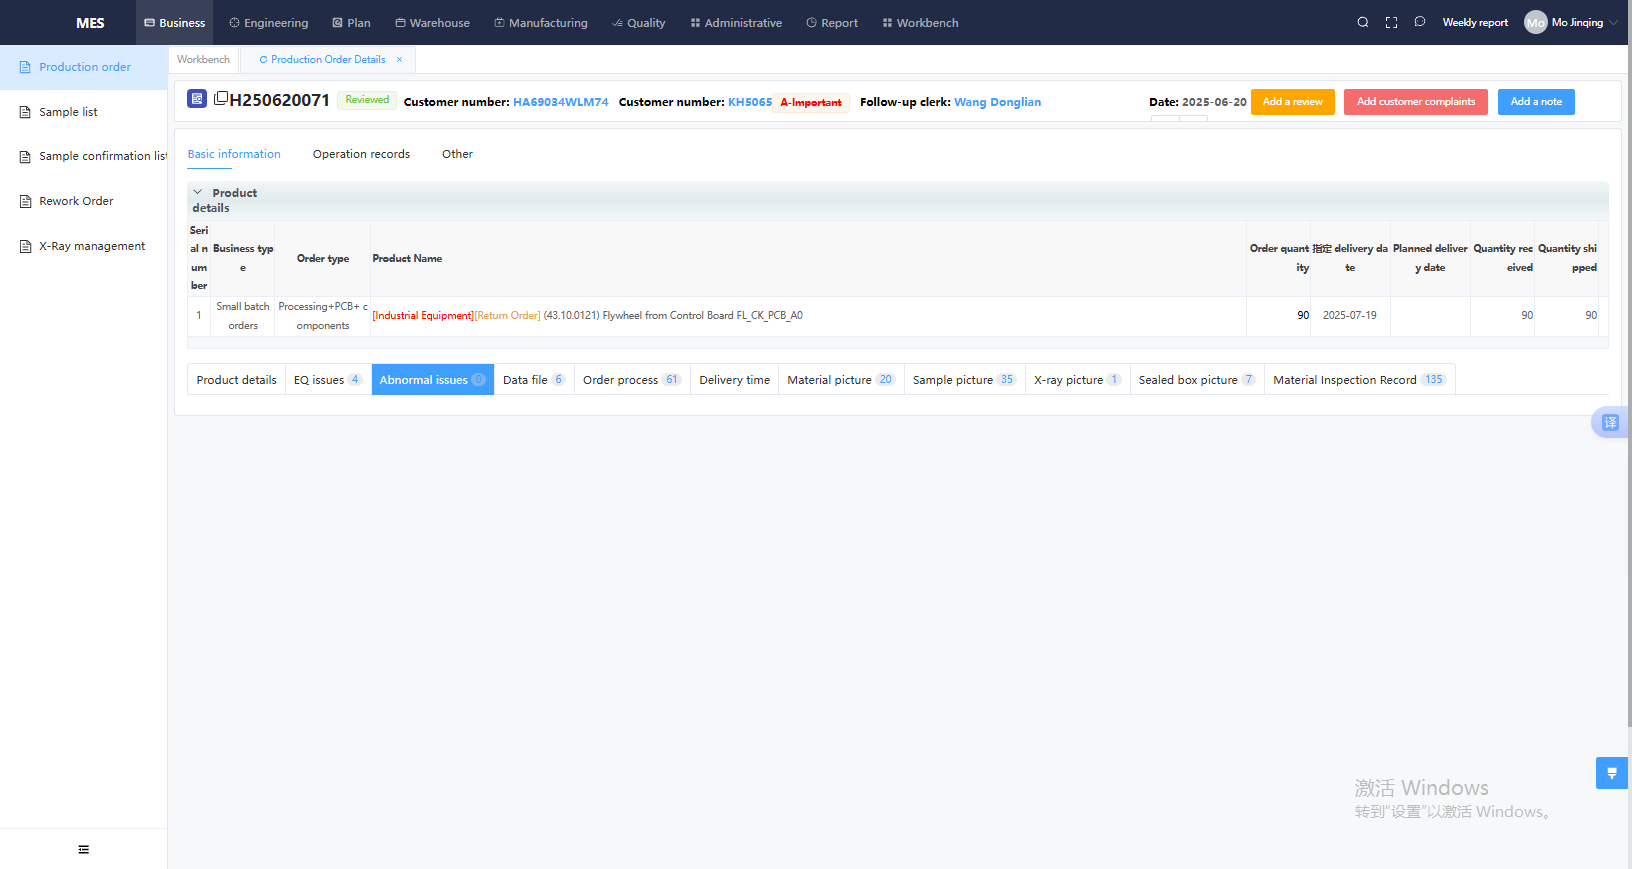The height and width of the screenshot is (869, 1632).
Task: Click the purple order detail icon
Action: tap(197, 99)
